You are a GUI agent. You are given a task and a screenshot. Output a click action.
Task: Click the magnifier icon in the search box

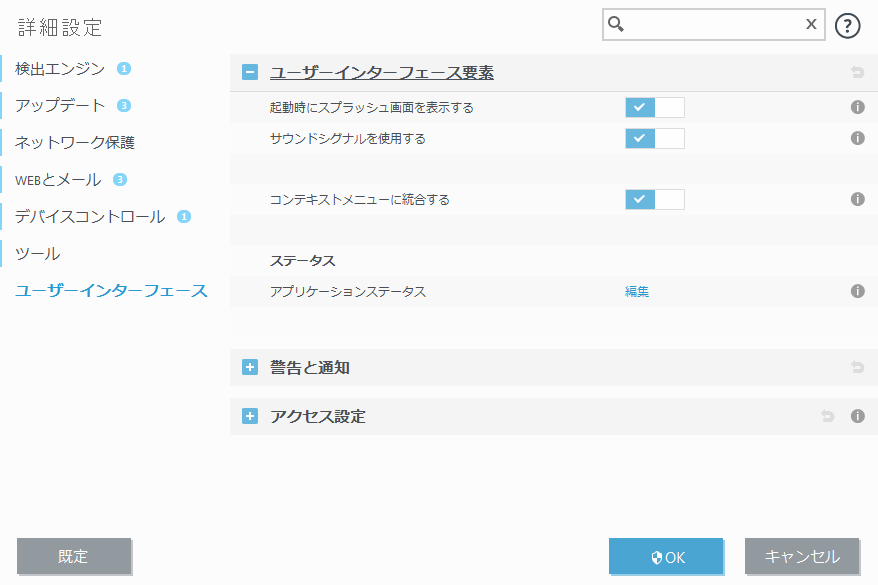pos(614,24)
